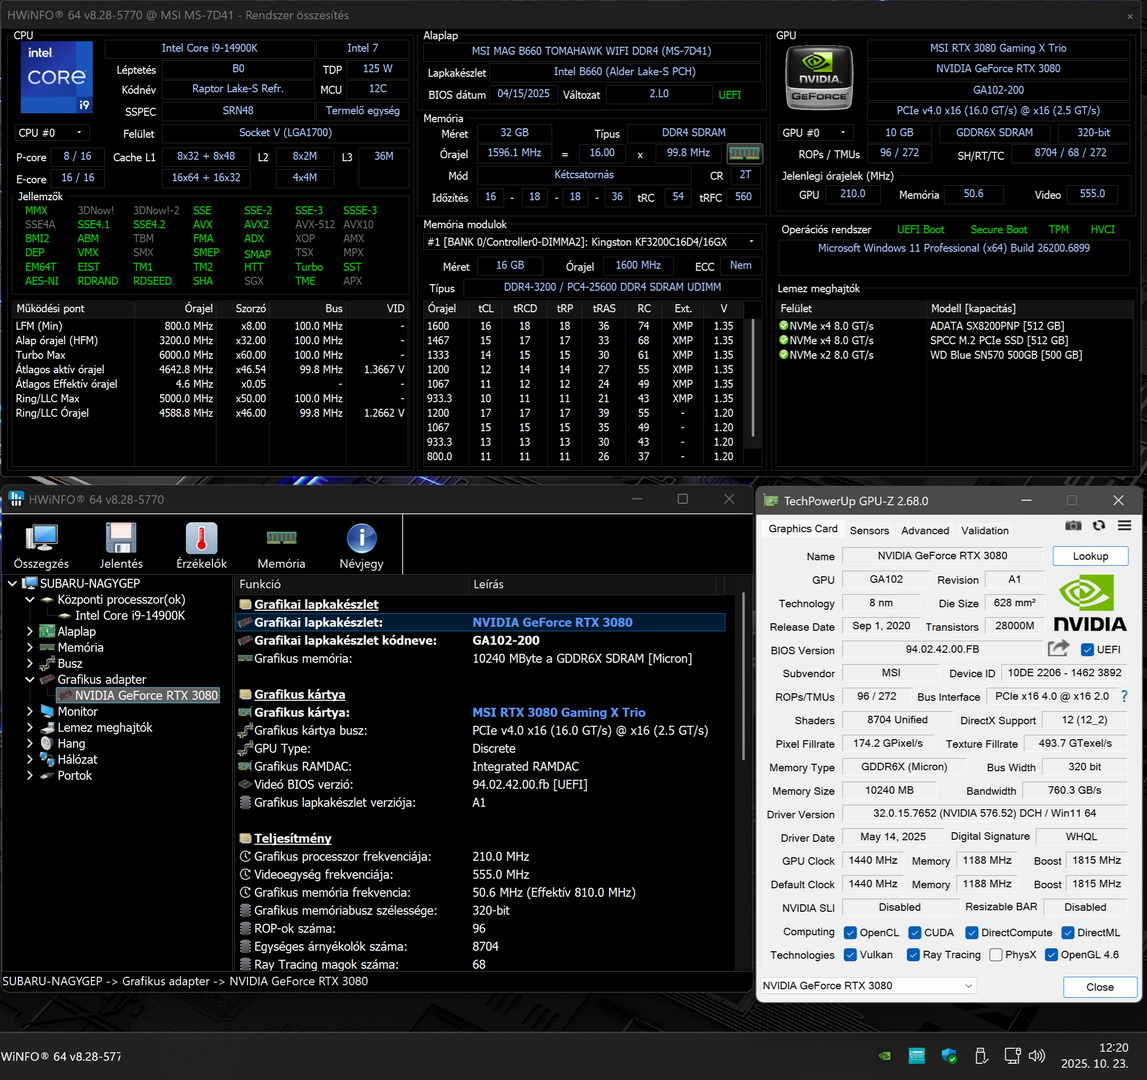Open the GPU-Z hamburger menu icon
This screenshot has height=1080, width=1147.
click(x=1124, y=525)
